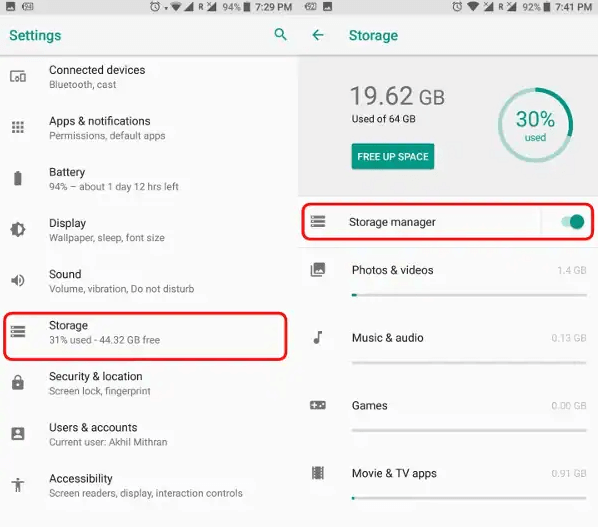Tap the 92% battery icon in status bar
The height and width of the screenshot is (527, 598).
[547, 7]
